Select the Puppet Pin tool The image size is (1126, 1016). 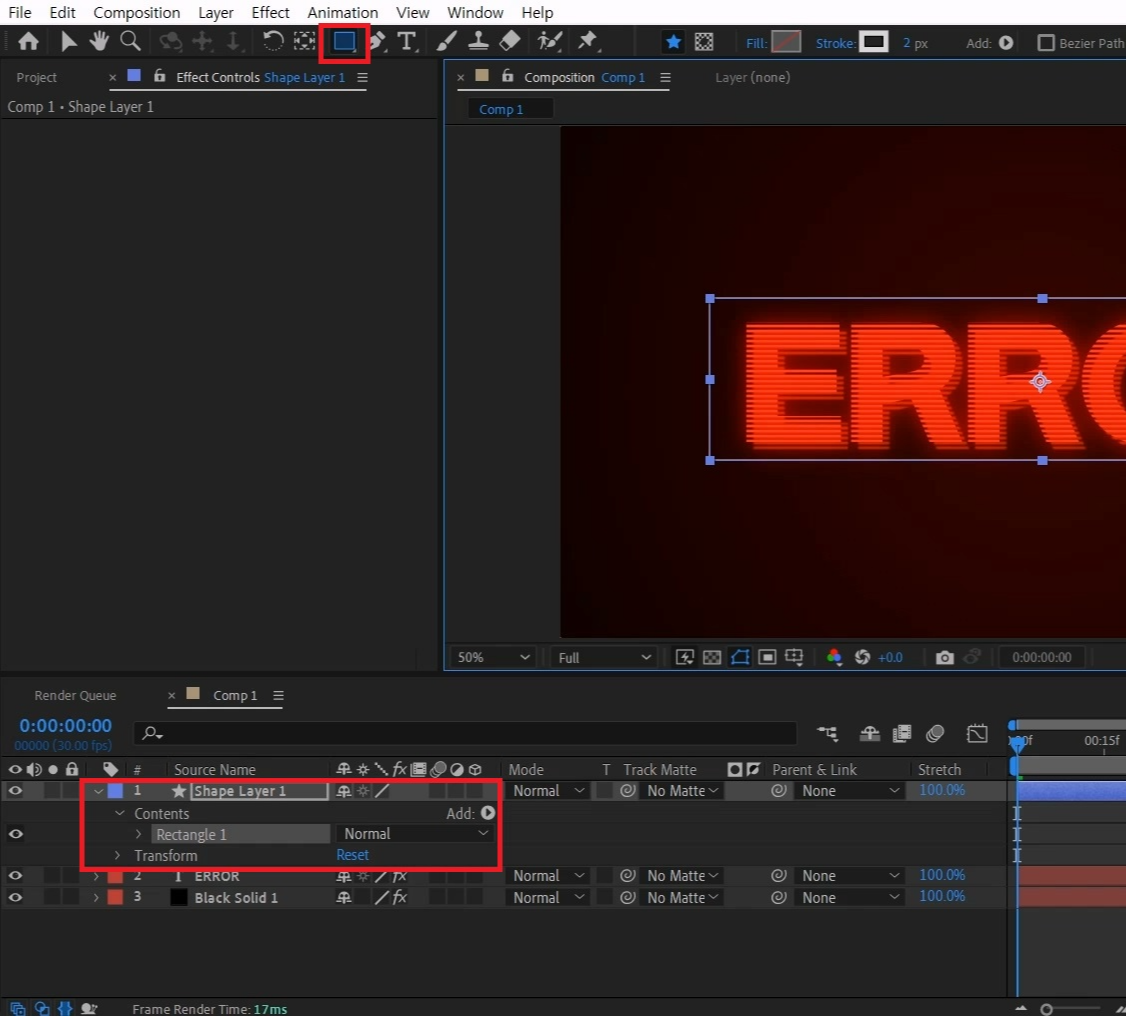click(588, 42)
